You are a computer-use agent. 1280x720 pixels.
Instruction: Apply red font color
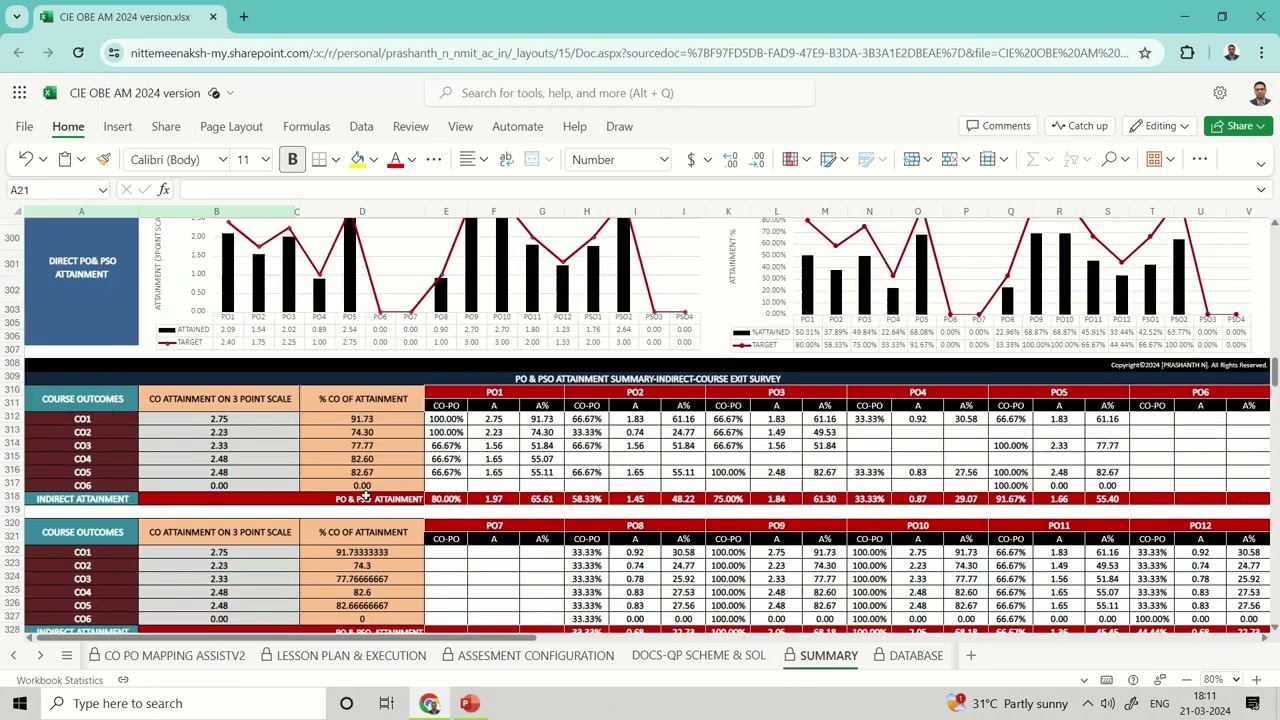click(x=395, y=159)
